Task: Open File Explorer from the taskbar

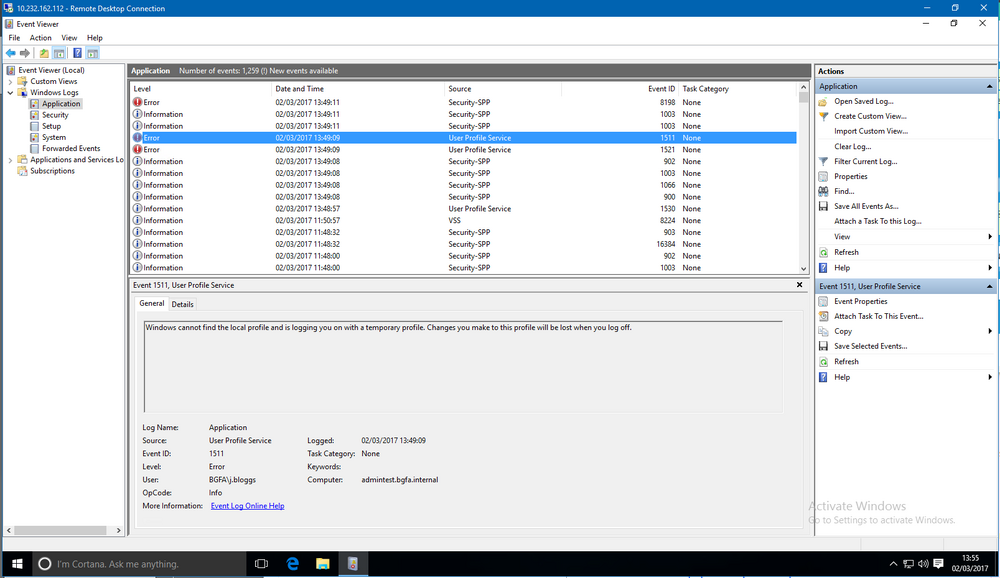Action: click(x=323, y=564)
